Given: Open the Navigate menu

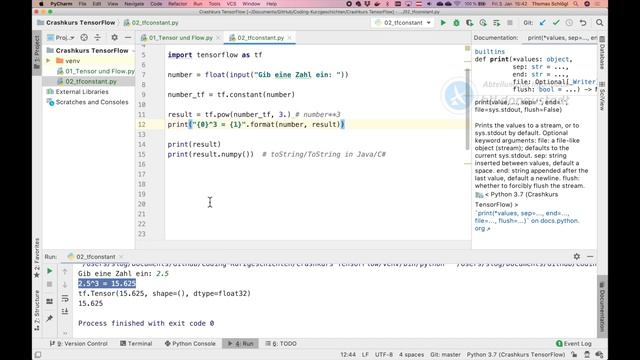Looking at the screenshot, I should point(134,4).
